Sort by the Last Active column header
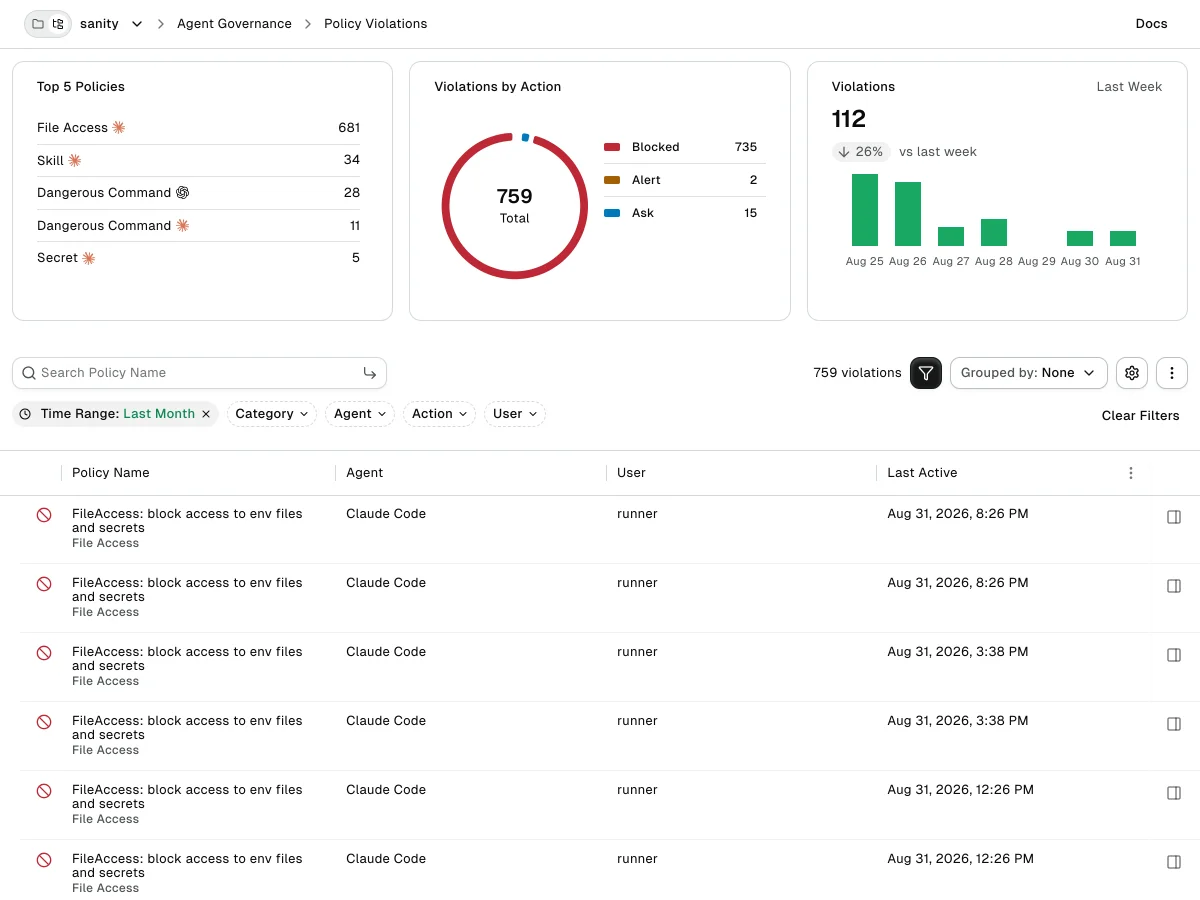The height and width of the screenshot is (900, 1200). click(922, 473)
